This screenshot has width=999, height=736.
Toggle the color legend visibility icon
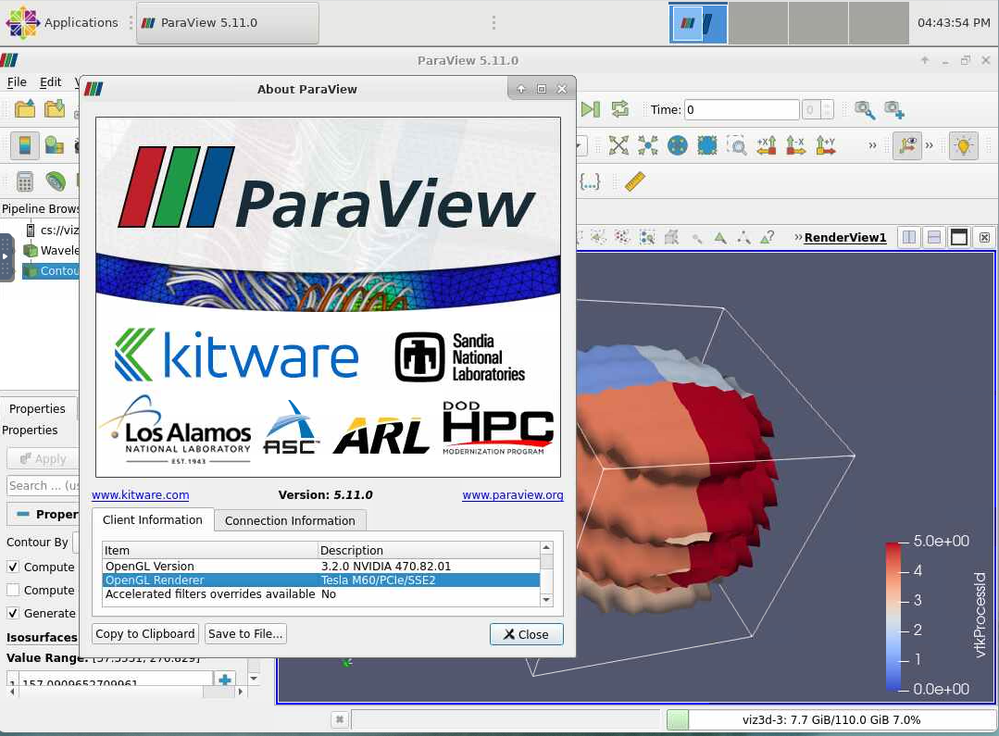(25, 146)
